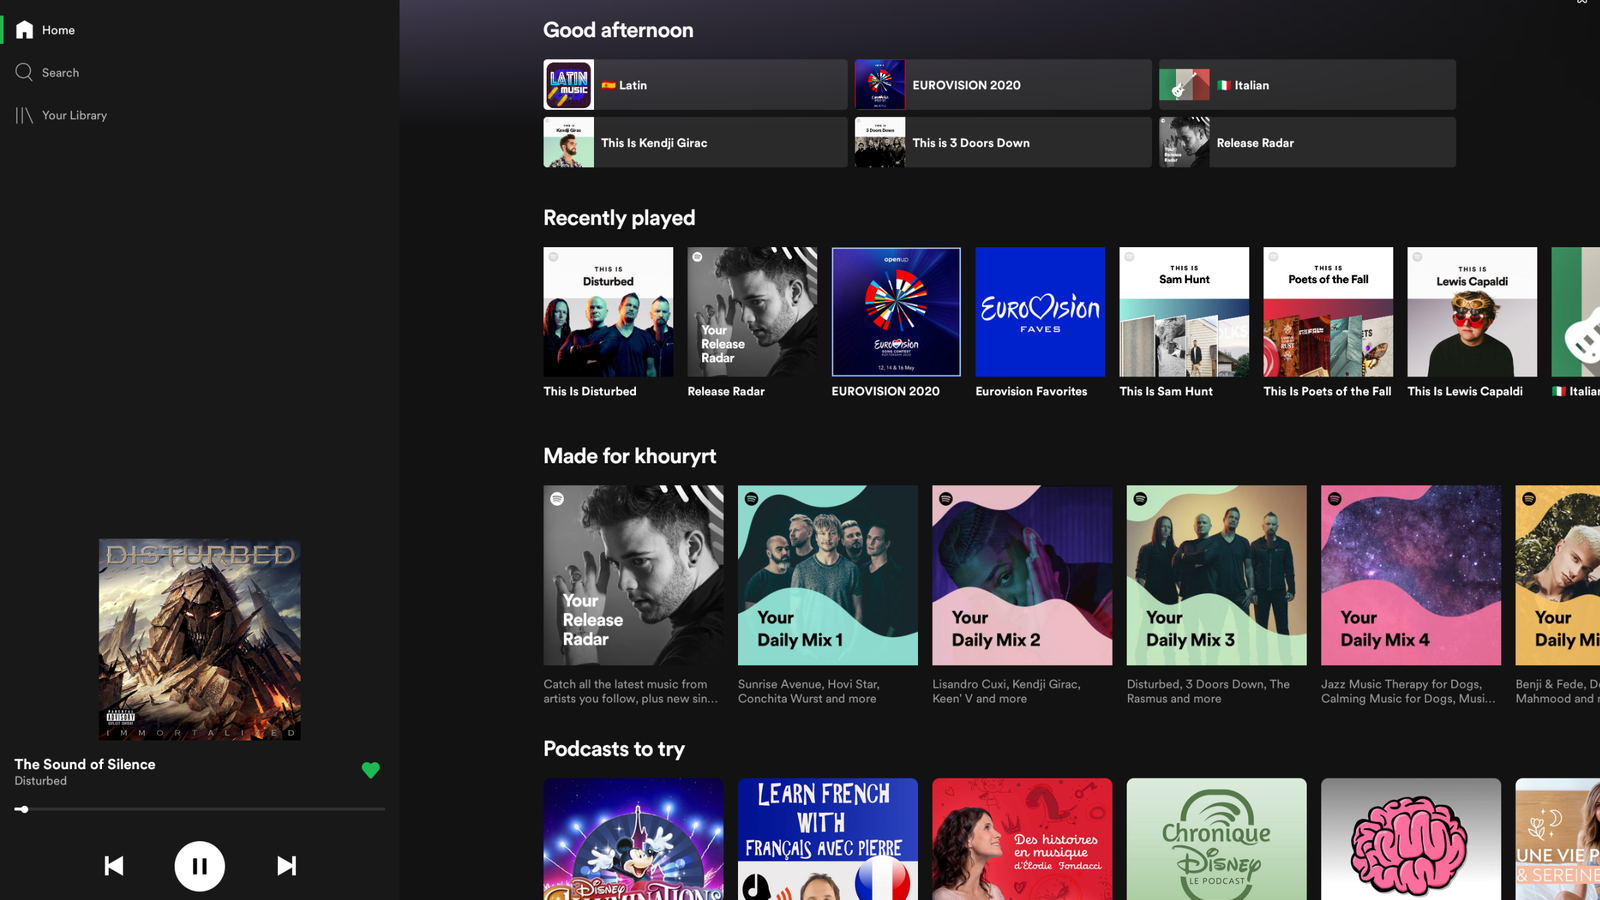Image resolution: width=1600 pixels, height=900 pixels.
Task: Skip to the next track
Action: [x=286, y=866]
